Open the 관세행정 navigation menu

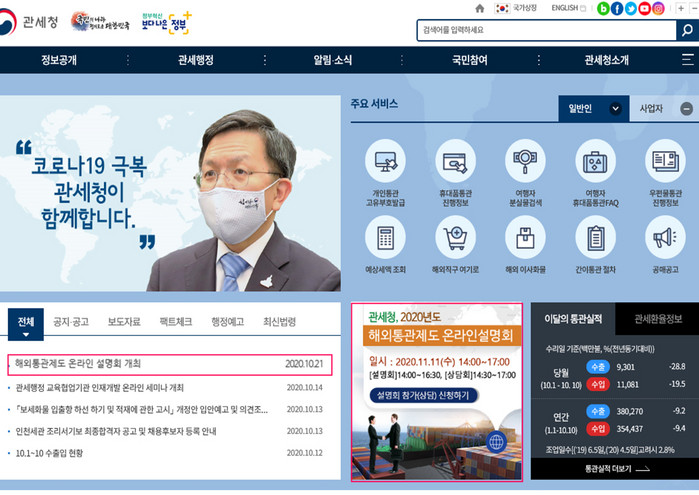196,60
